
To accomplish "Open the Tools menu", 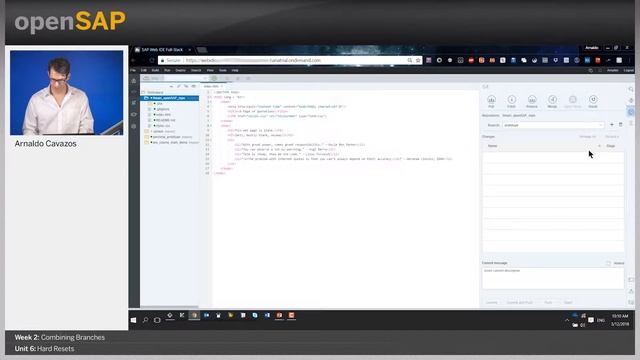I will tap(222, 70).
